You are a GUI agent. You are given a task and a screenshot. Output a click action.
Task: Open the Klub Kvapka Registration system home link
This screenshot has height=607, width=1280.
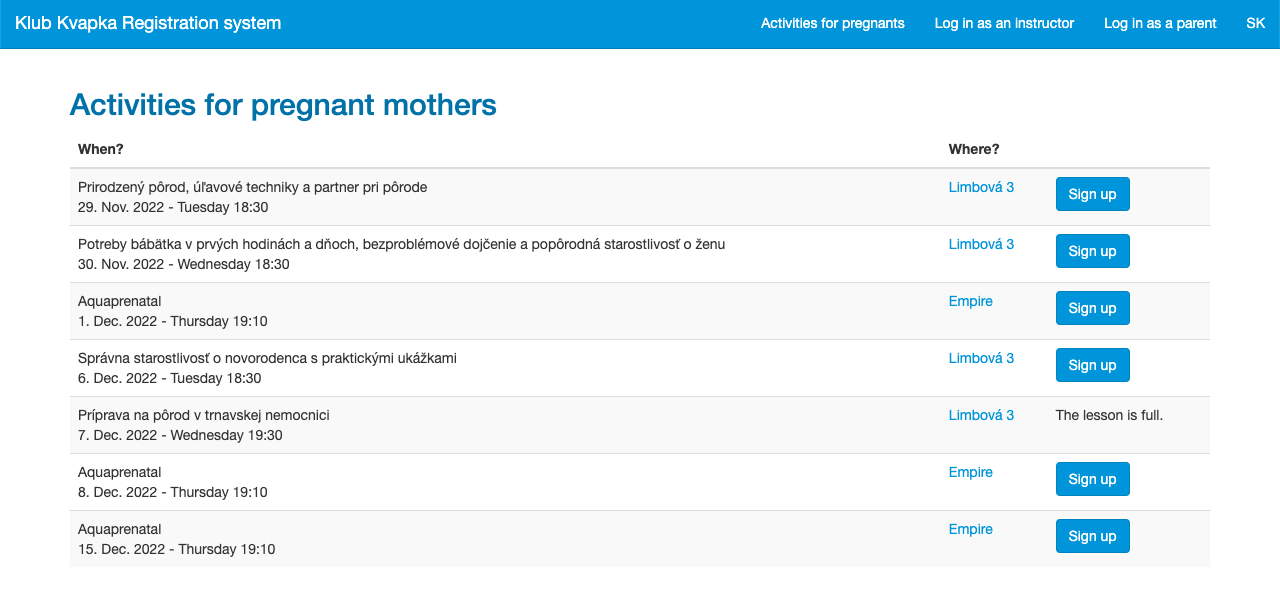tap(148, 23)
